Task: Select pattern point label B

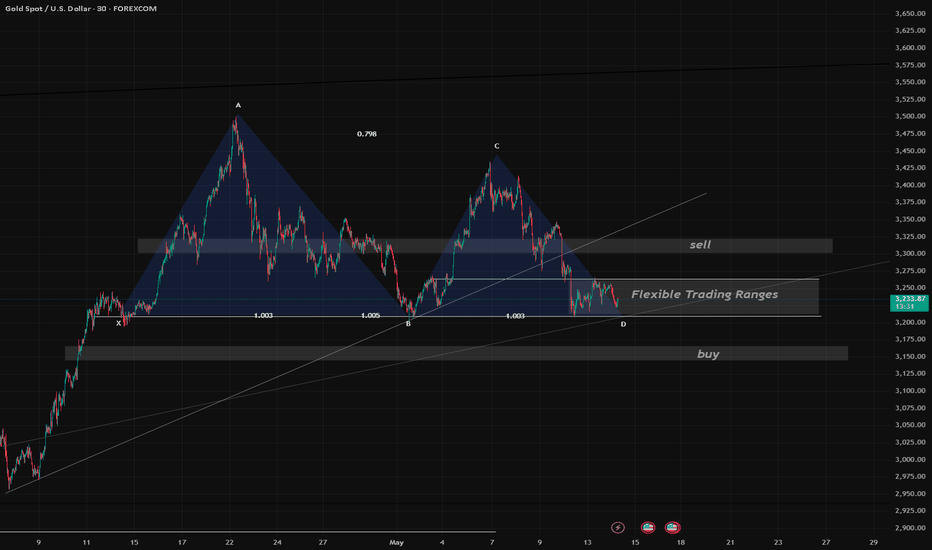Action: point(408,324)
